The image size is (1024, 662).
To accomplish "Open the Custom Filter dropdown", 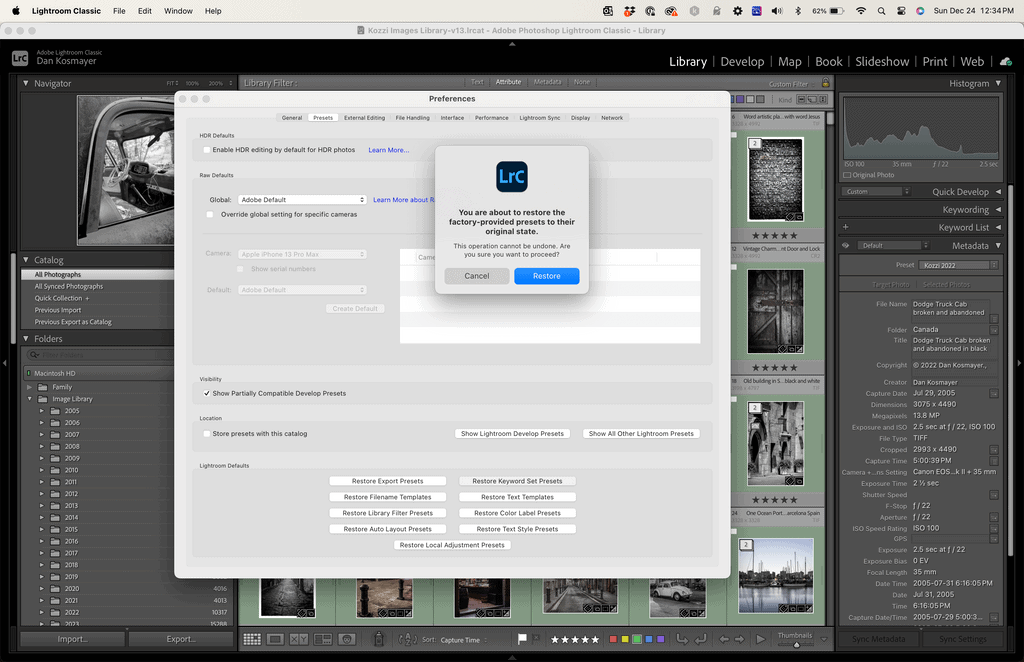I will 792,84.
